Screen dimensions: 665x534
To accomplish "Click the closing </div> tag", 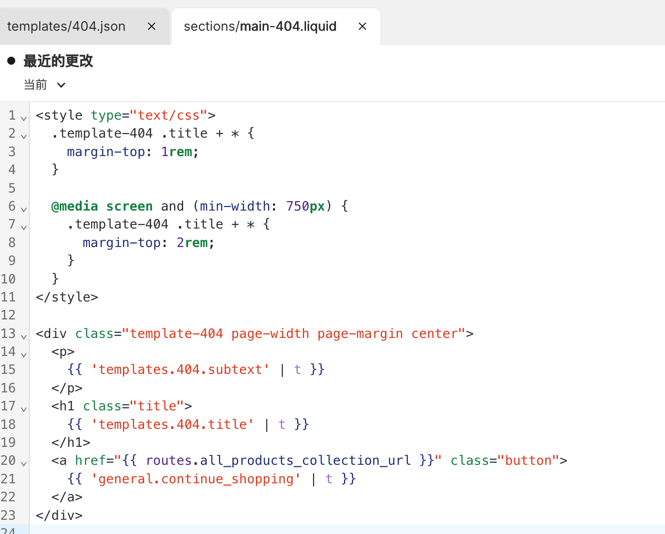I will coord(59,515).
